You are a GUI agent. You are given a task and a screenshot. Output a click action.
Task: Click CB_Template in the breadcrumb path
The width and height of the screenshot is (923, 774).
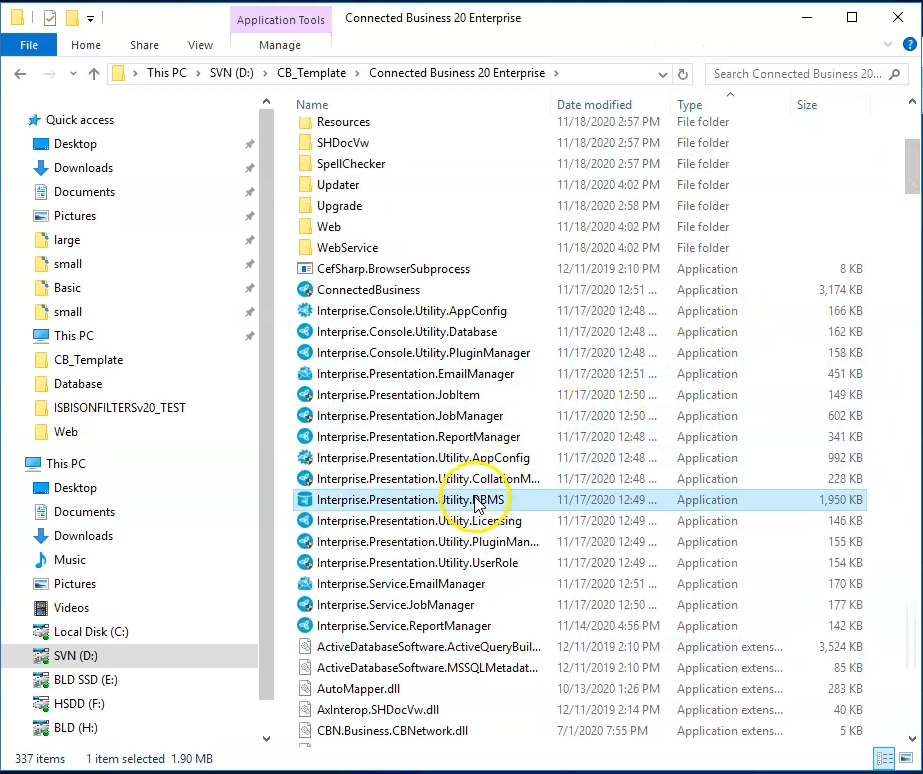pos(314,74)
